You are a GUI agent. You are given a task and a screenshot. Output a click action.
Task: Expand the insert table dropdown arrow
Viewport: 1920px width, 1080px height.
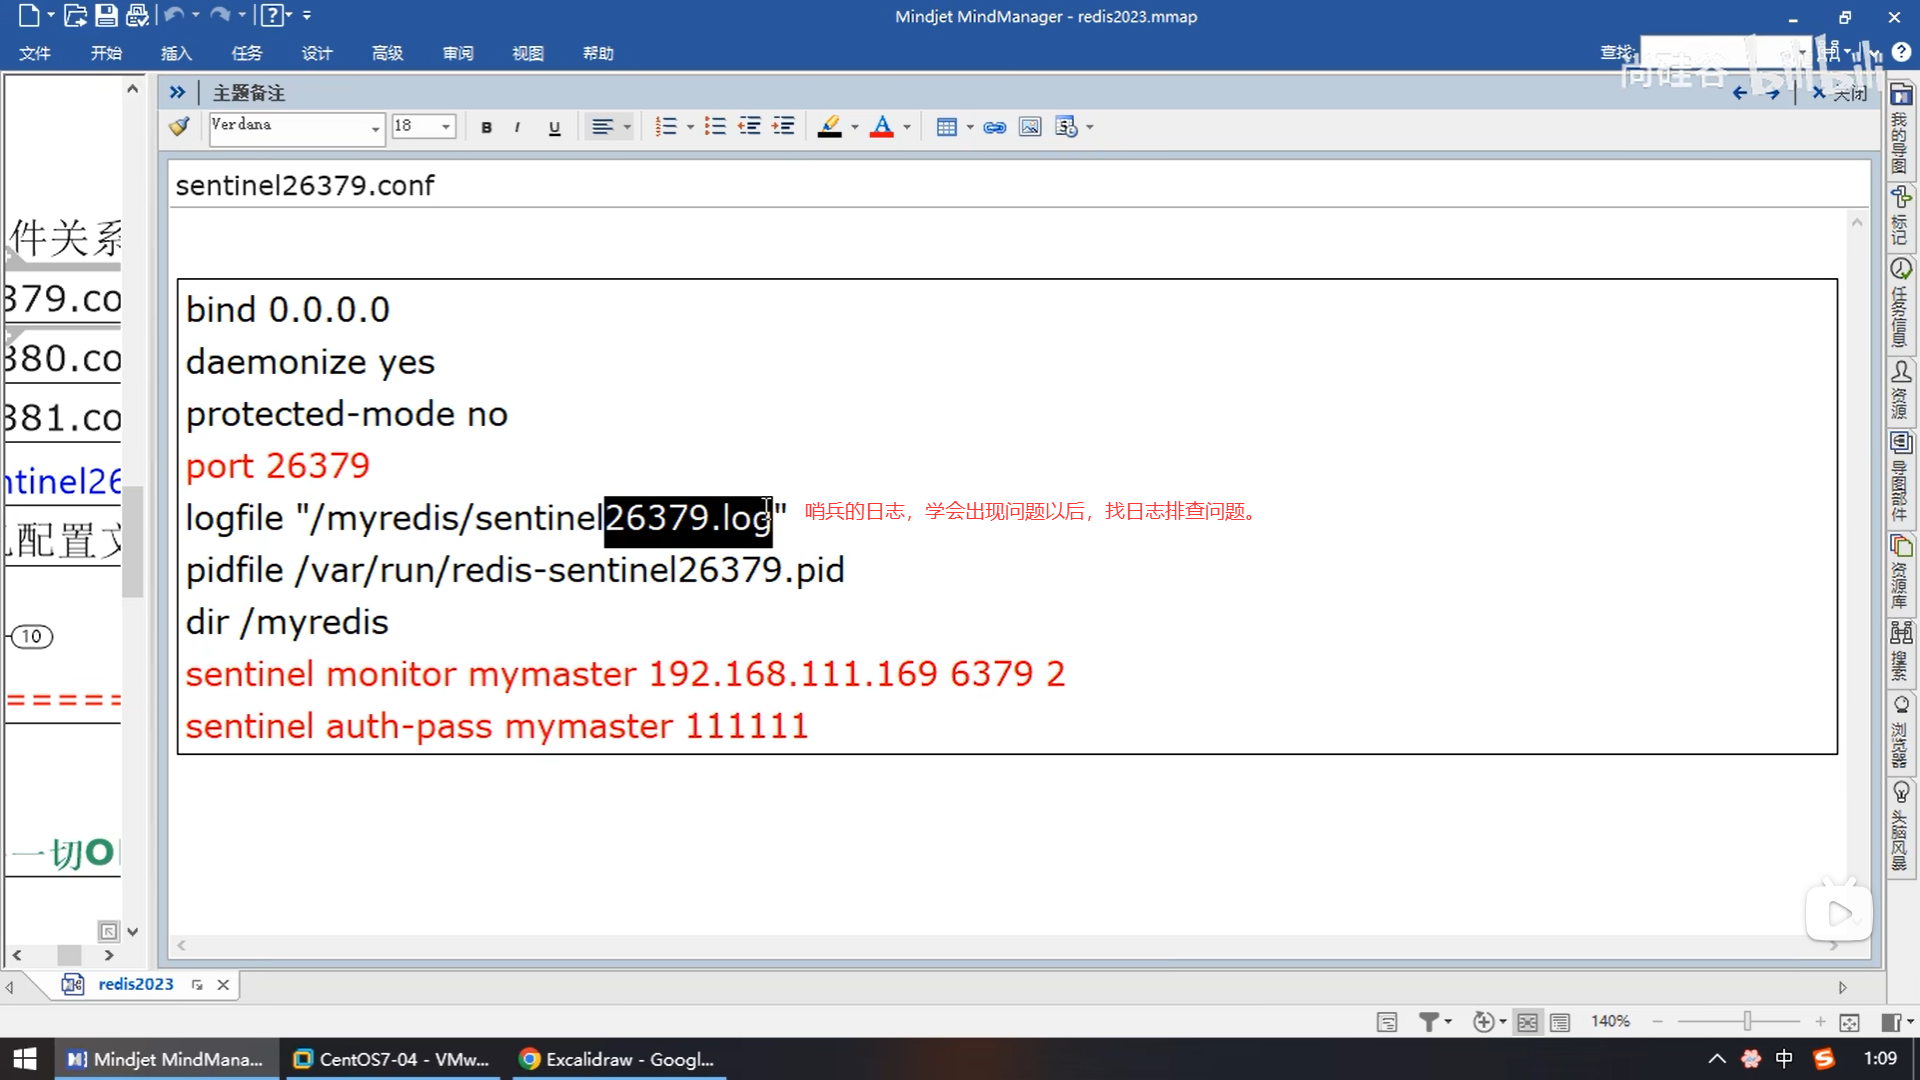969,127
